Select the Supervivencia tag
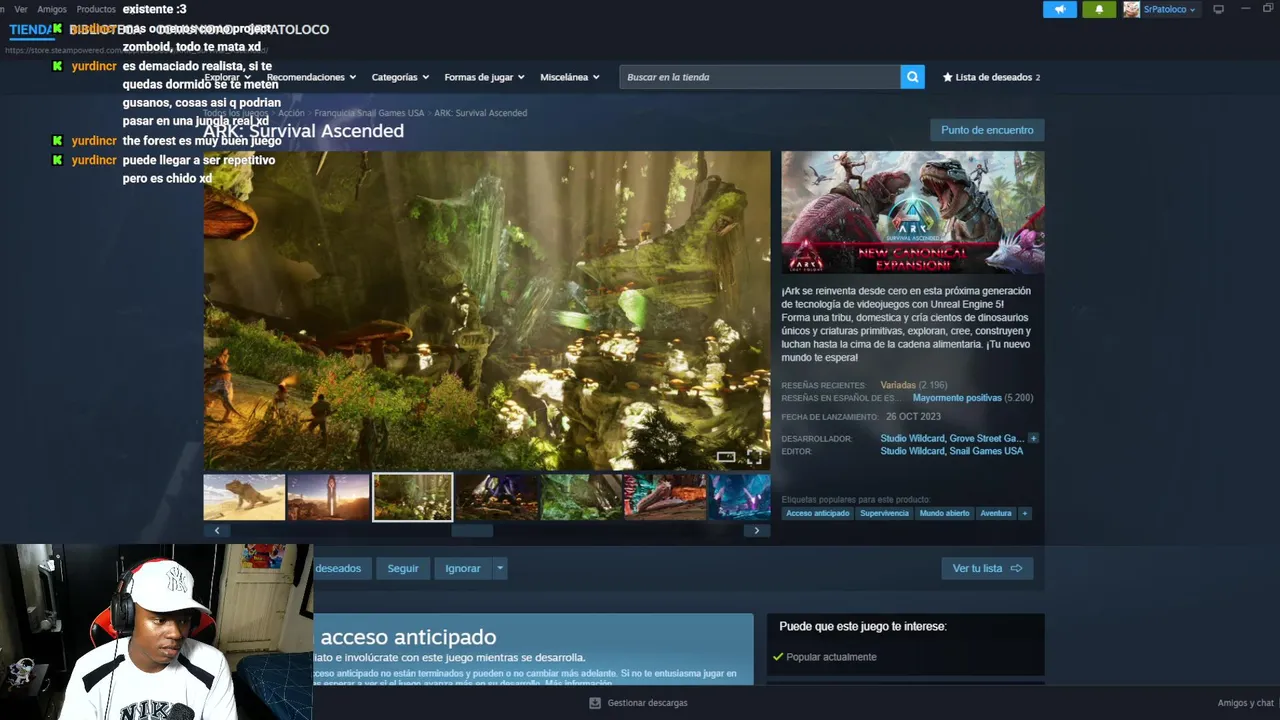This screenshot has height=720, width=1280. (885, 513)
